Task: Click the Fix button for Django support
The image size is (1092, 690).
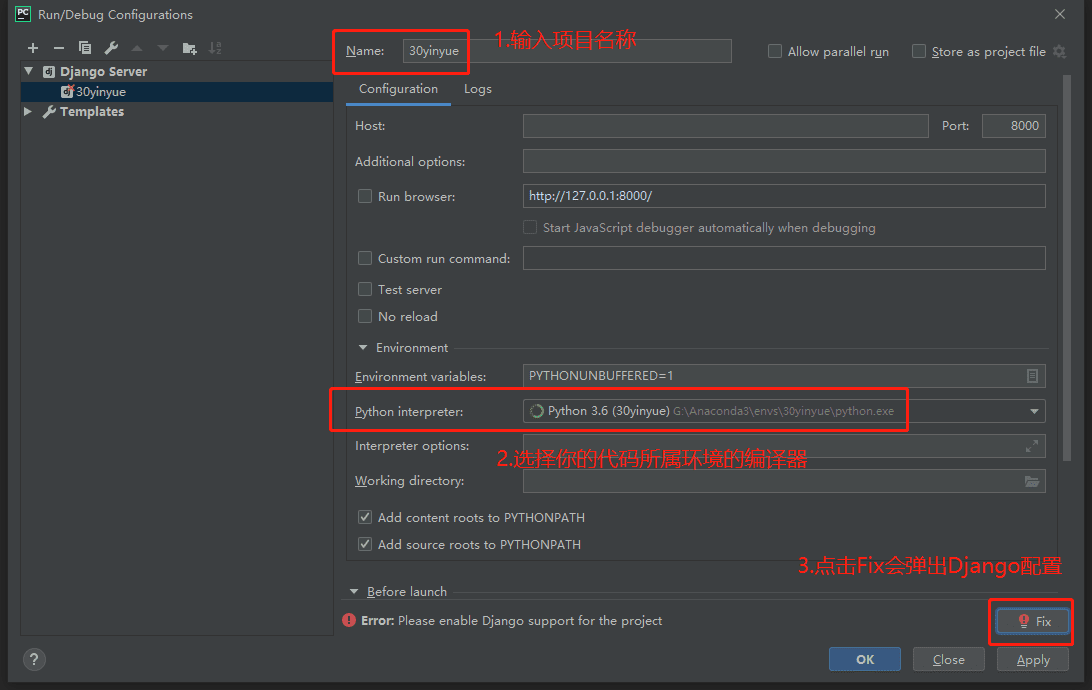Action: coord(1033,621)
